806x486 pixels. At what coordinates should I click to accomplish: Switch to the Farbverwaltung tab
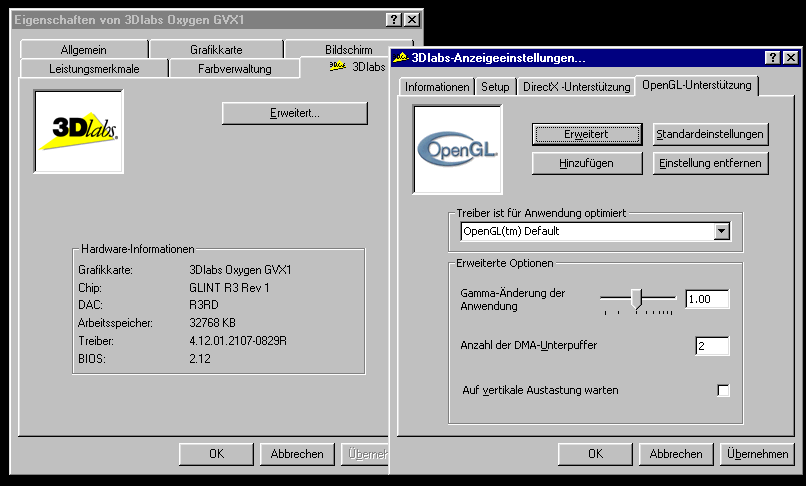235,69
